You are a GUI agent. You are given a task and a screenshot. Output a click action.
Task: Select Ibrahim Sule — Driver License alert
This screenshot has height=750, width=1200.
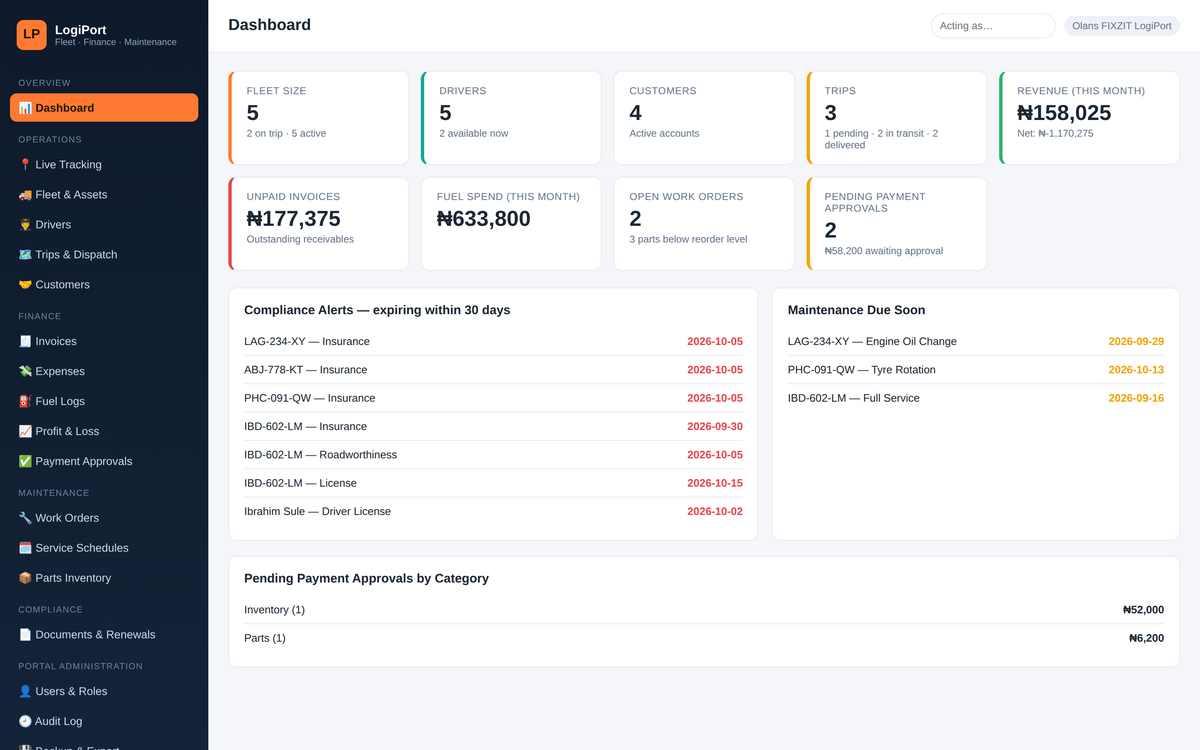[x=493, y=511]
